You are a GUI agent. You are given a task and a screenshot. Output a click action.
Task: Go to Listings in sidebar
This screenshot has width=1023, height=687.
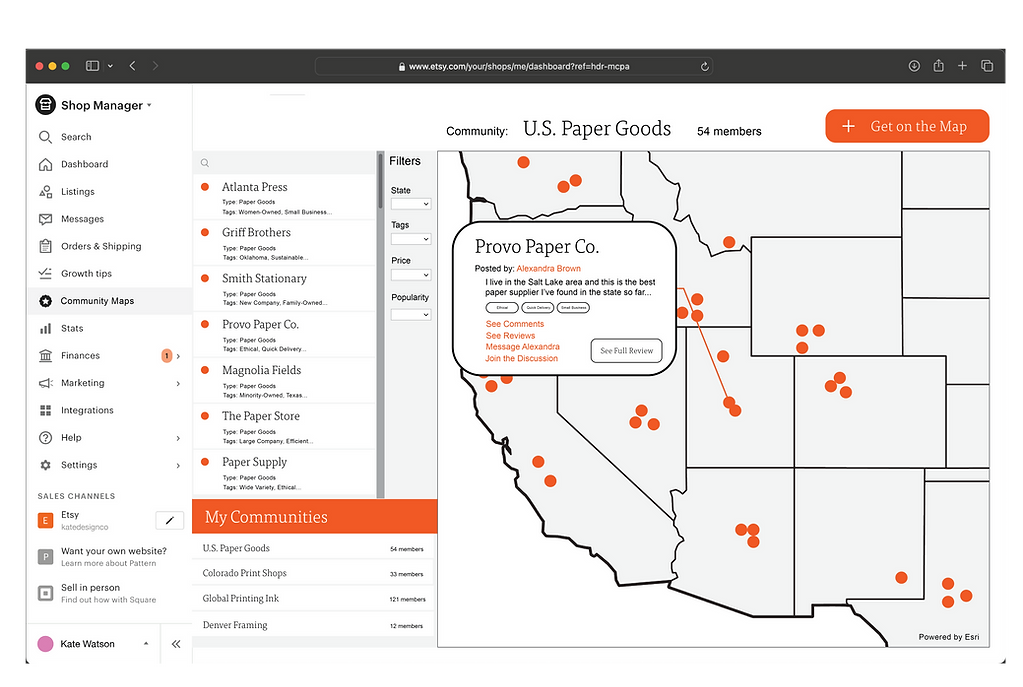point(78,192)
